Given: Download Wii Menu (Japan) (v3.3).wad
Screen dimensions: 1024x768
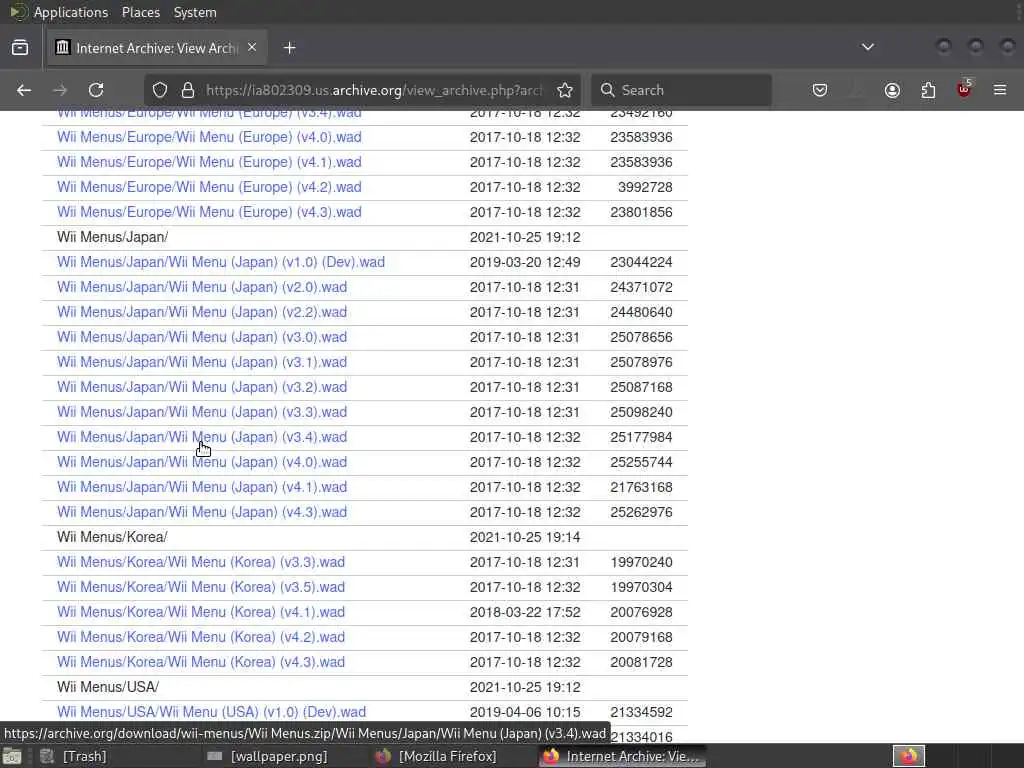Looking at the screenshot, I should click(x=202, y=412).
